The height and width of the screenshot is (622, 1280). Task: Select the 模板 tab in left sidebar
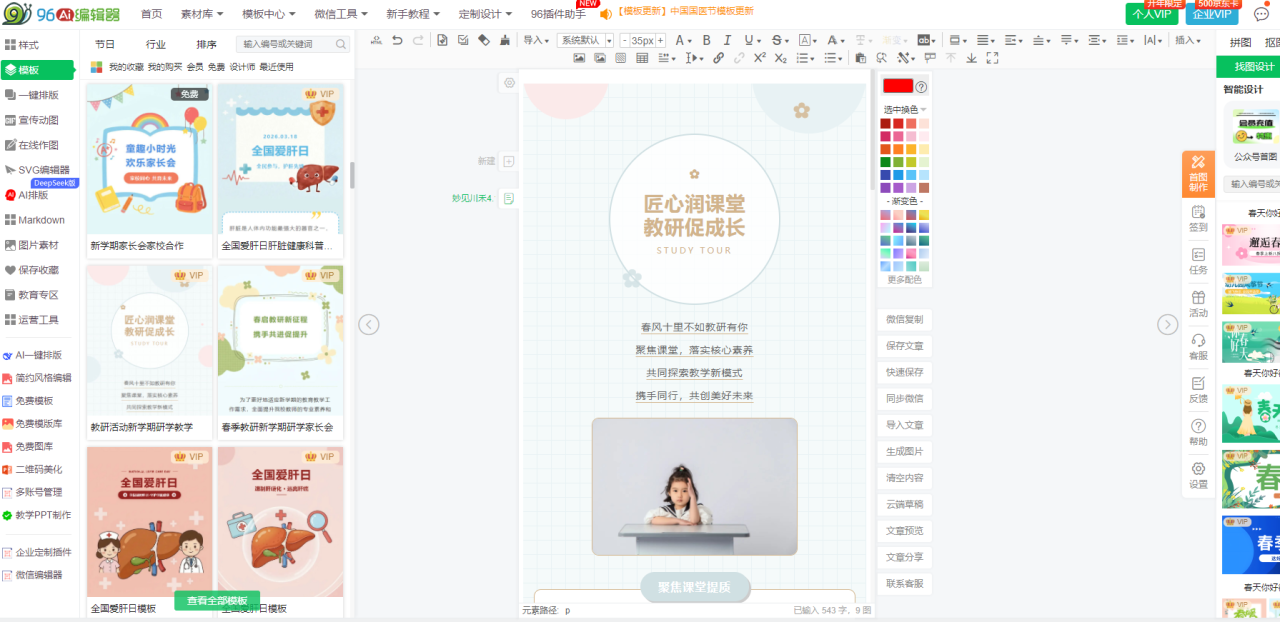29,70
